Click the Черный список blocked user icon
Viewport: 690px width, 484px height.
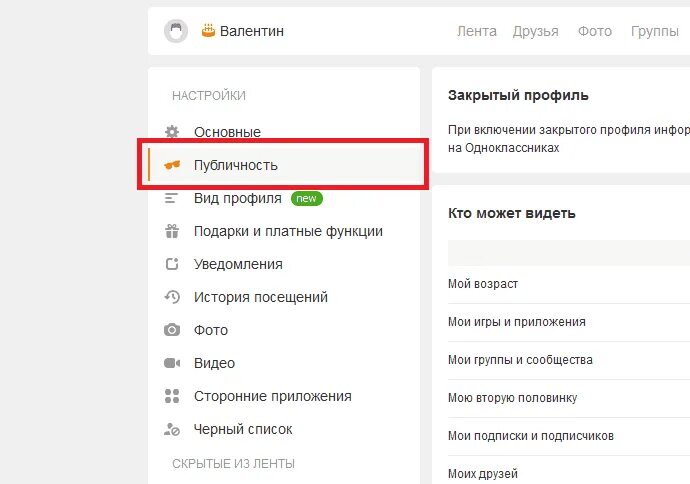click(x=172, y=429)
